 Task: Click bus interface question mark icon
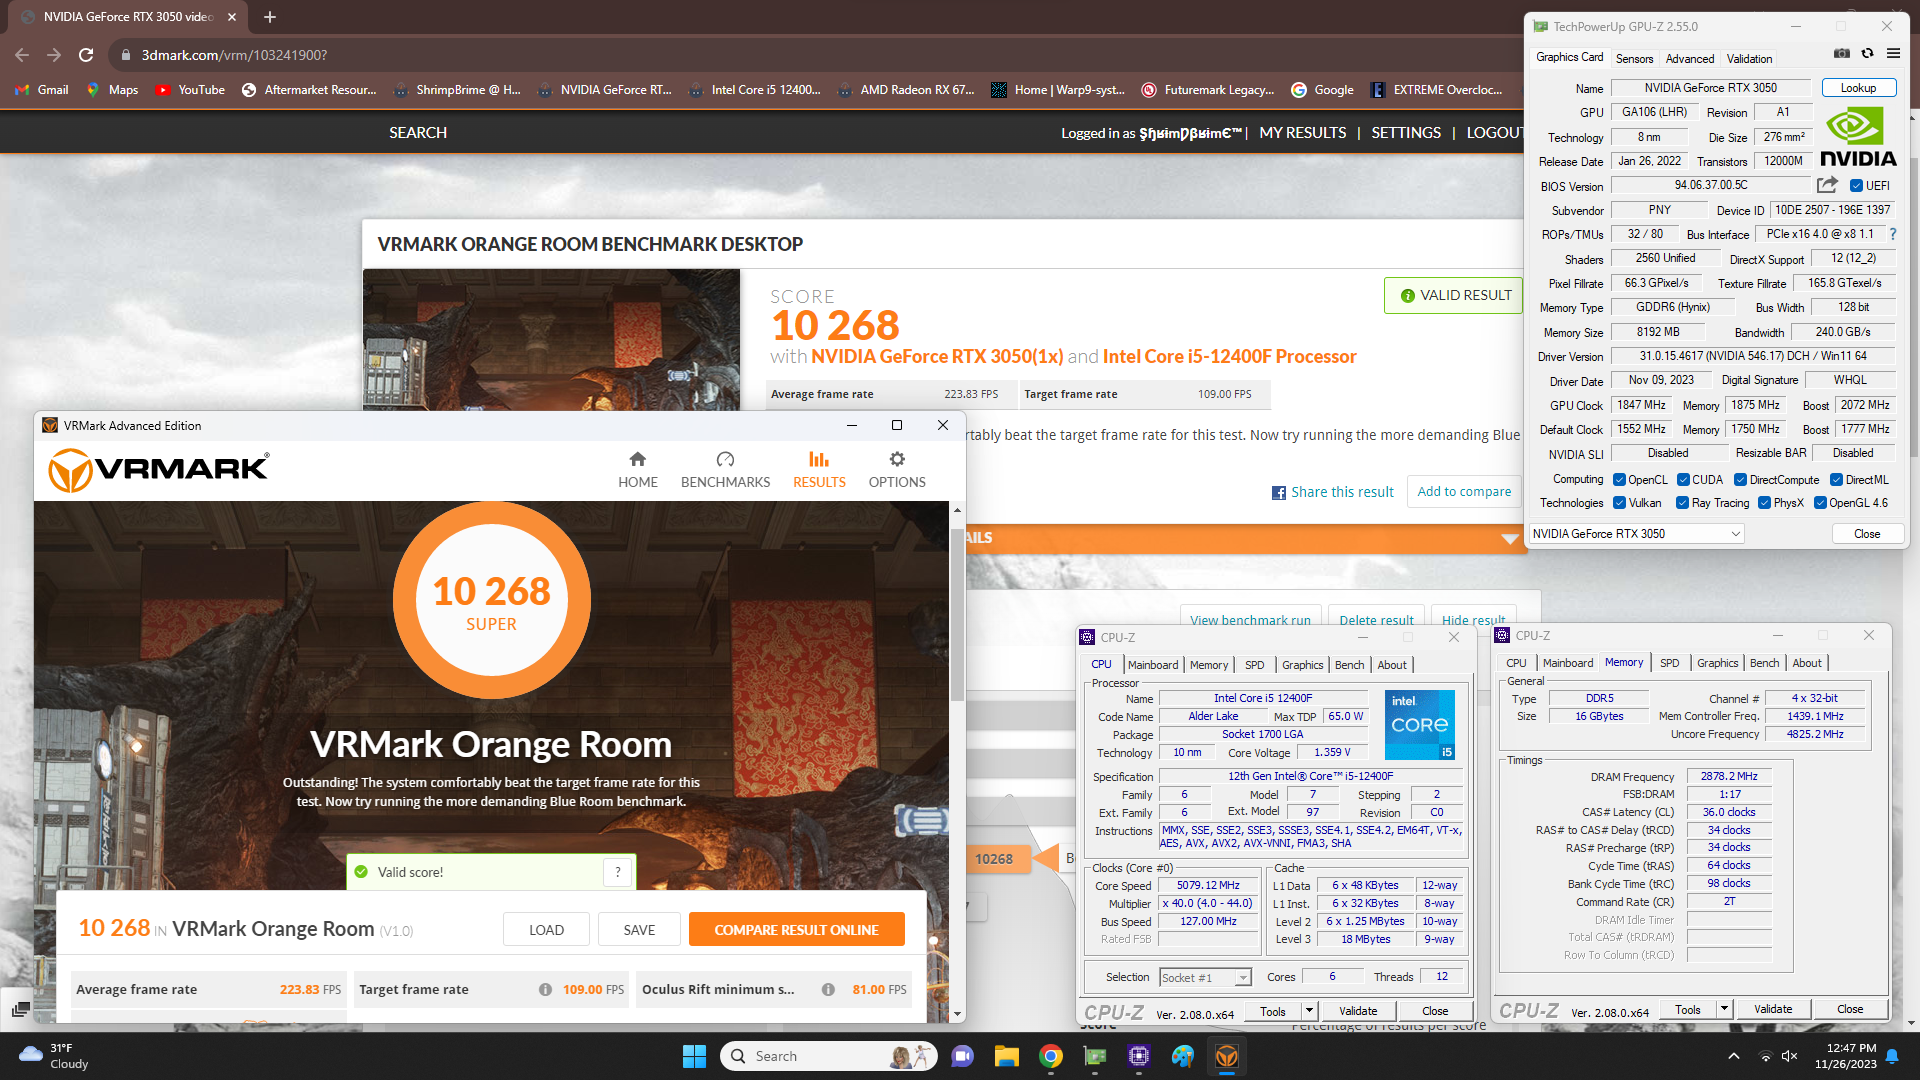pos(1892,234)
